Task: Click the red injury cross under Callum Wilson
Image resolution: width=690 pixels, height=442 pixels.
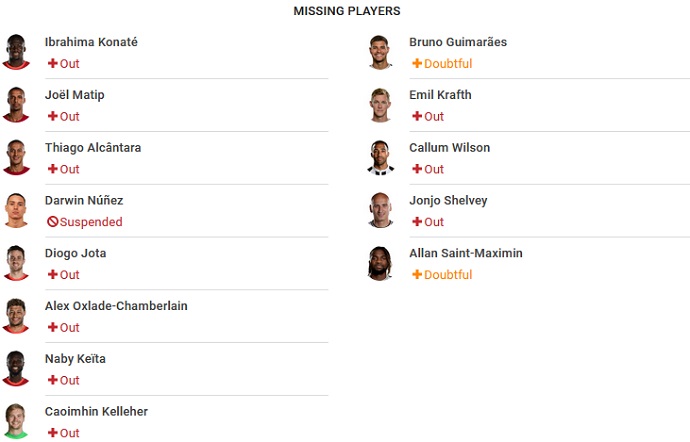Action: click(417, 169)
